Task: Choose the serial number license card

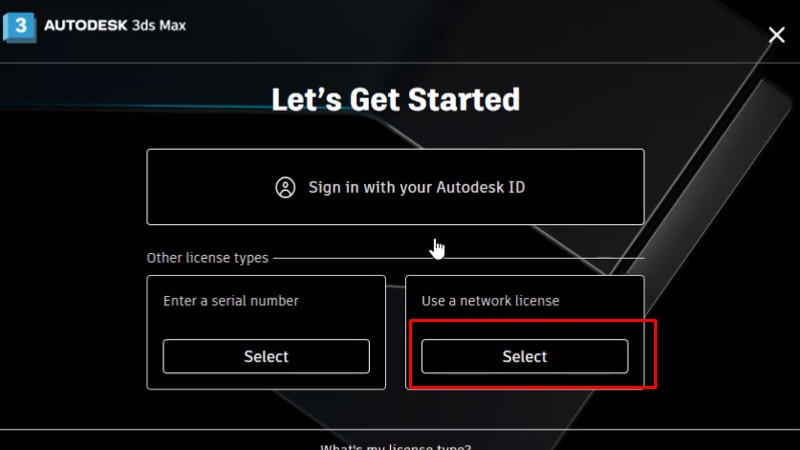Action: pyautogui.click(x=266, y=356)
